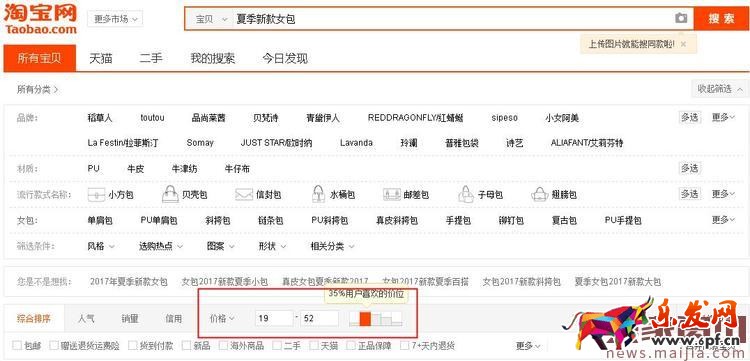Switch to the 所有宝贝 tab

tap(40, 58)
